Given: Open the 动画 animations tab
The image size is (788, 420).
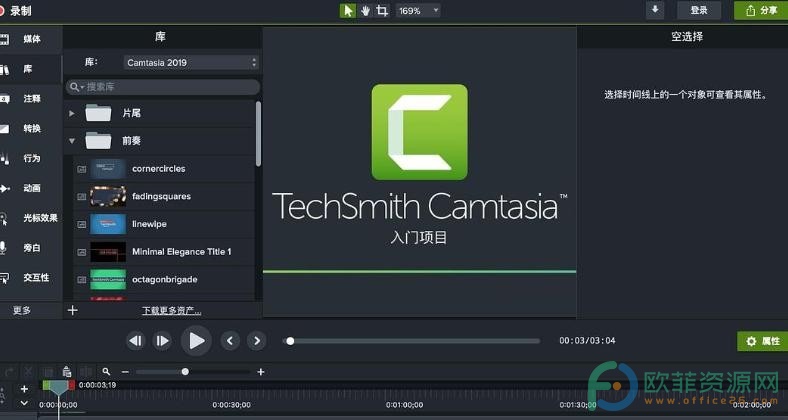Looking at the screenshot, I should tap(31, 188).
